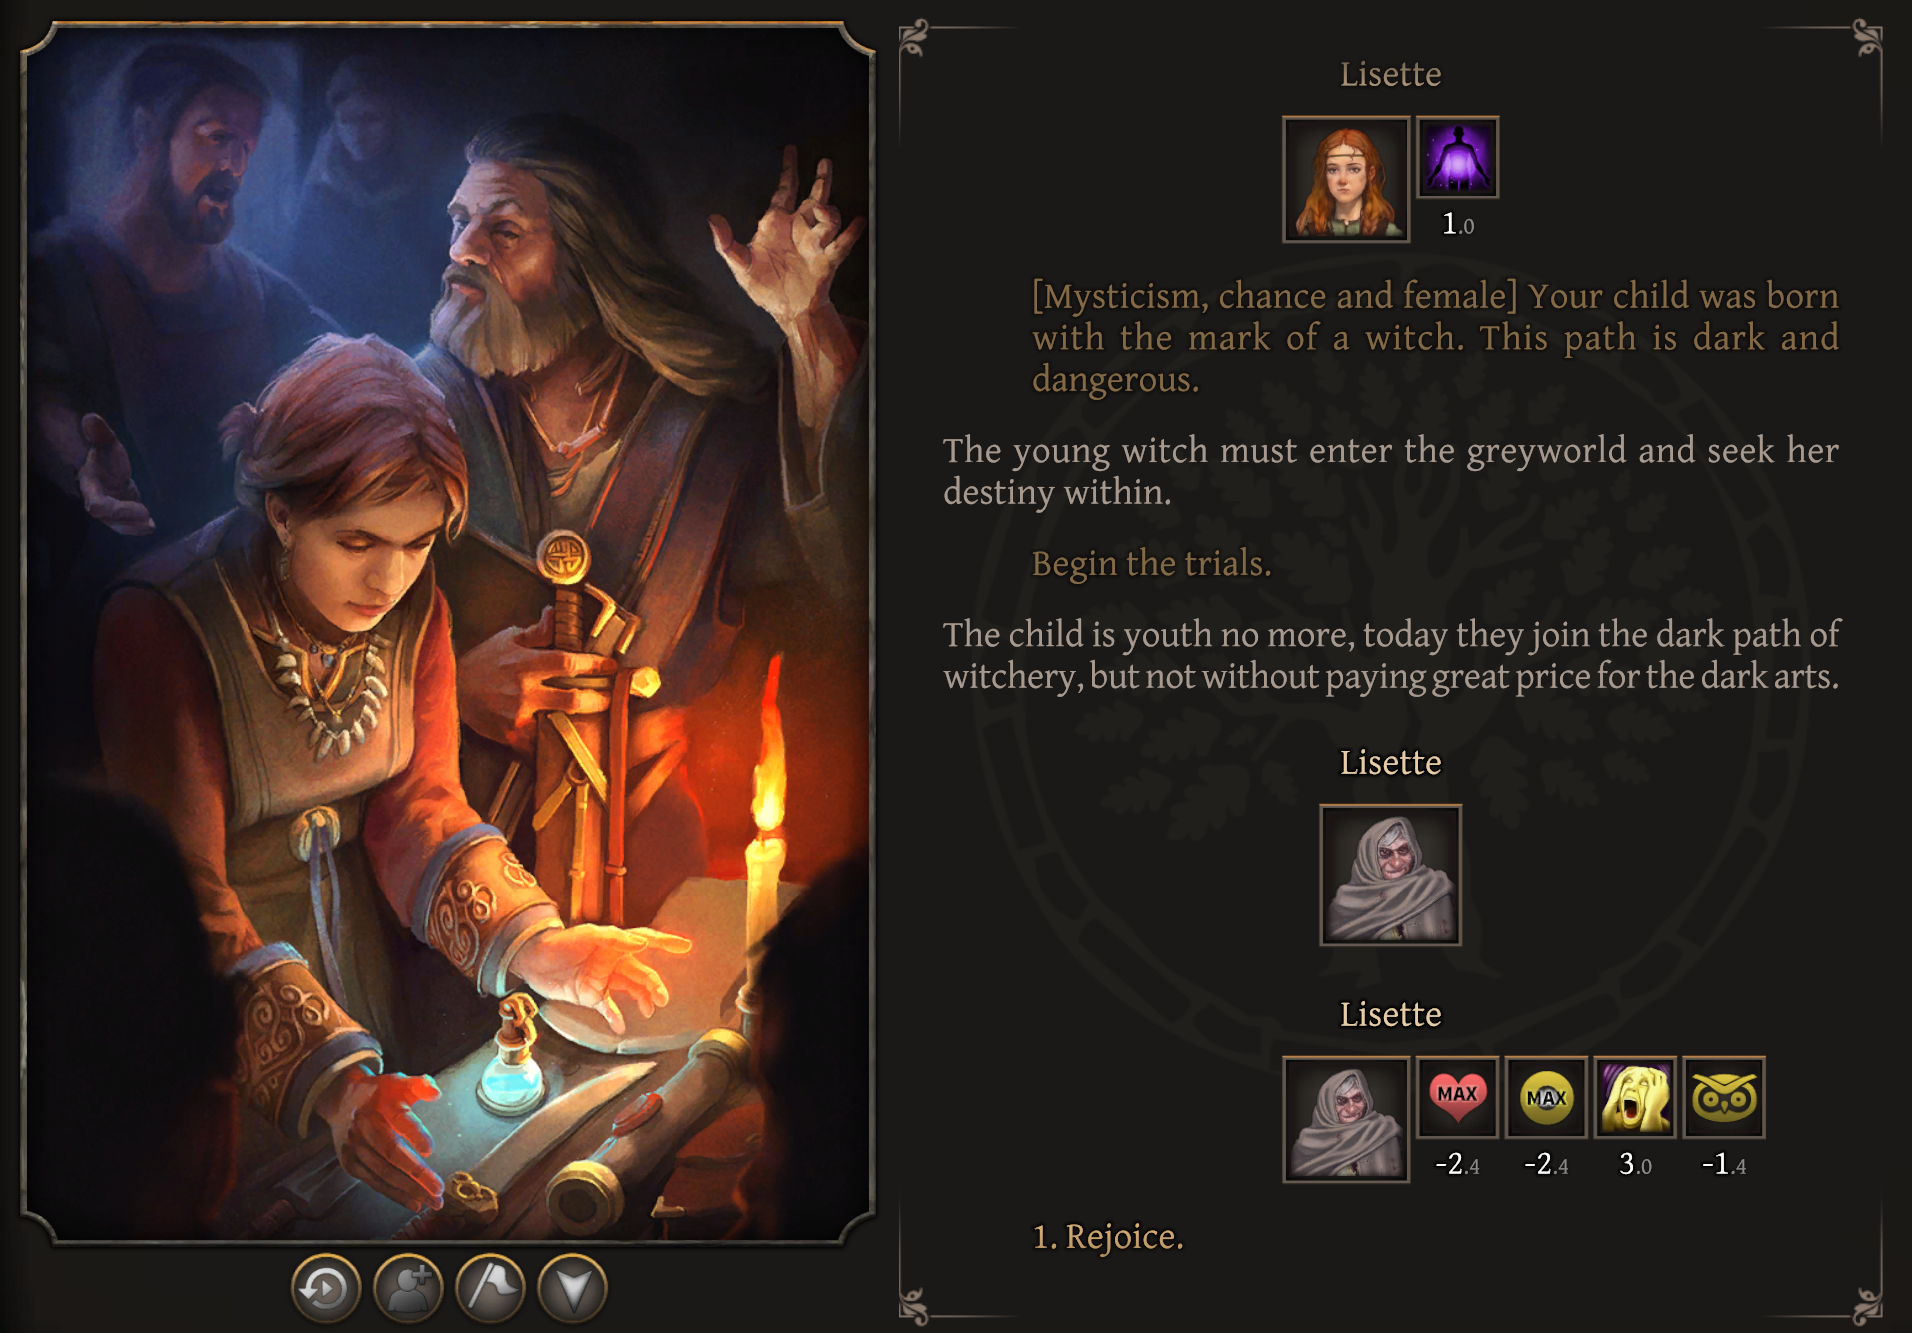
Task: Click the flag icon button
Action: click(x=490, y=1288)
